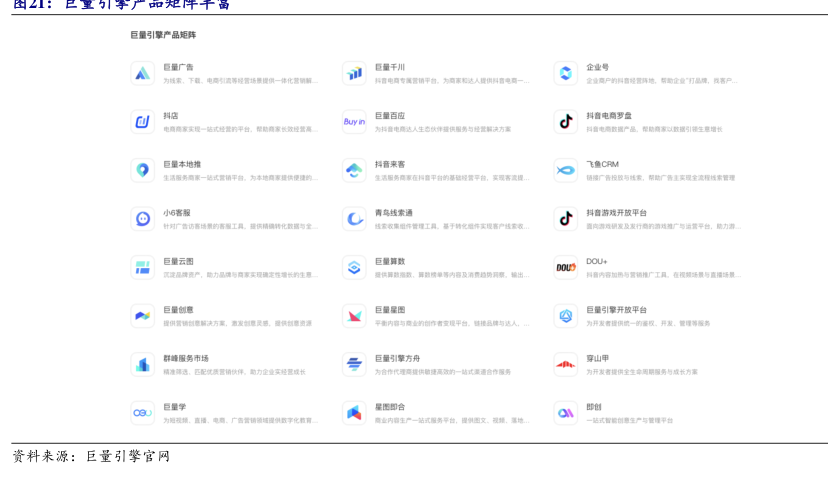The image size is (828, 478).
Task: Select the 小6客服 robot face icon
Action: (142, 218)
